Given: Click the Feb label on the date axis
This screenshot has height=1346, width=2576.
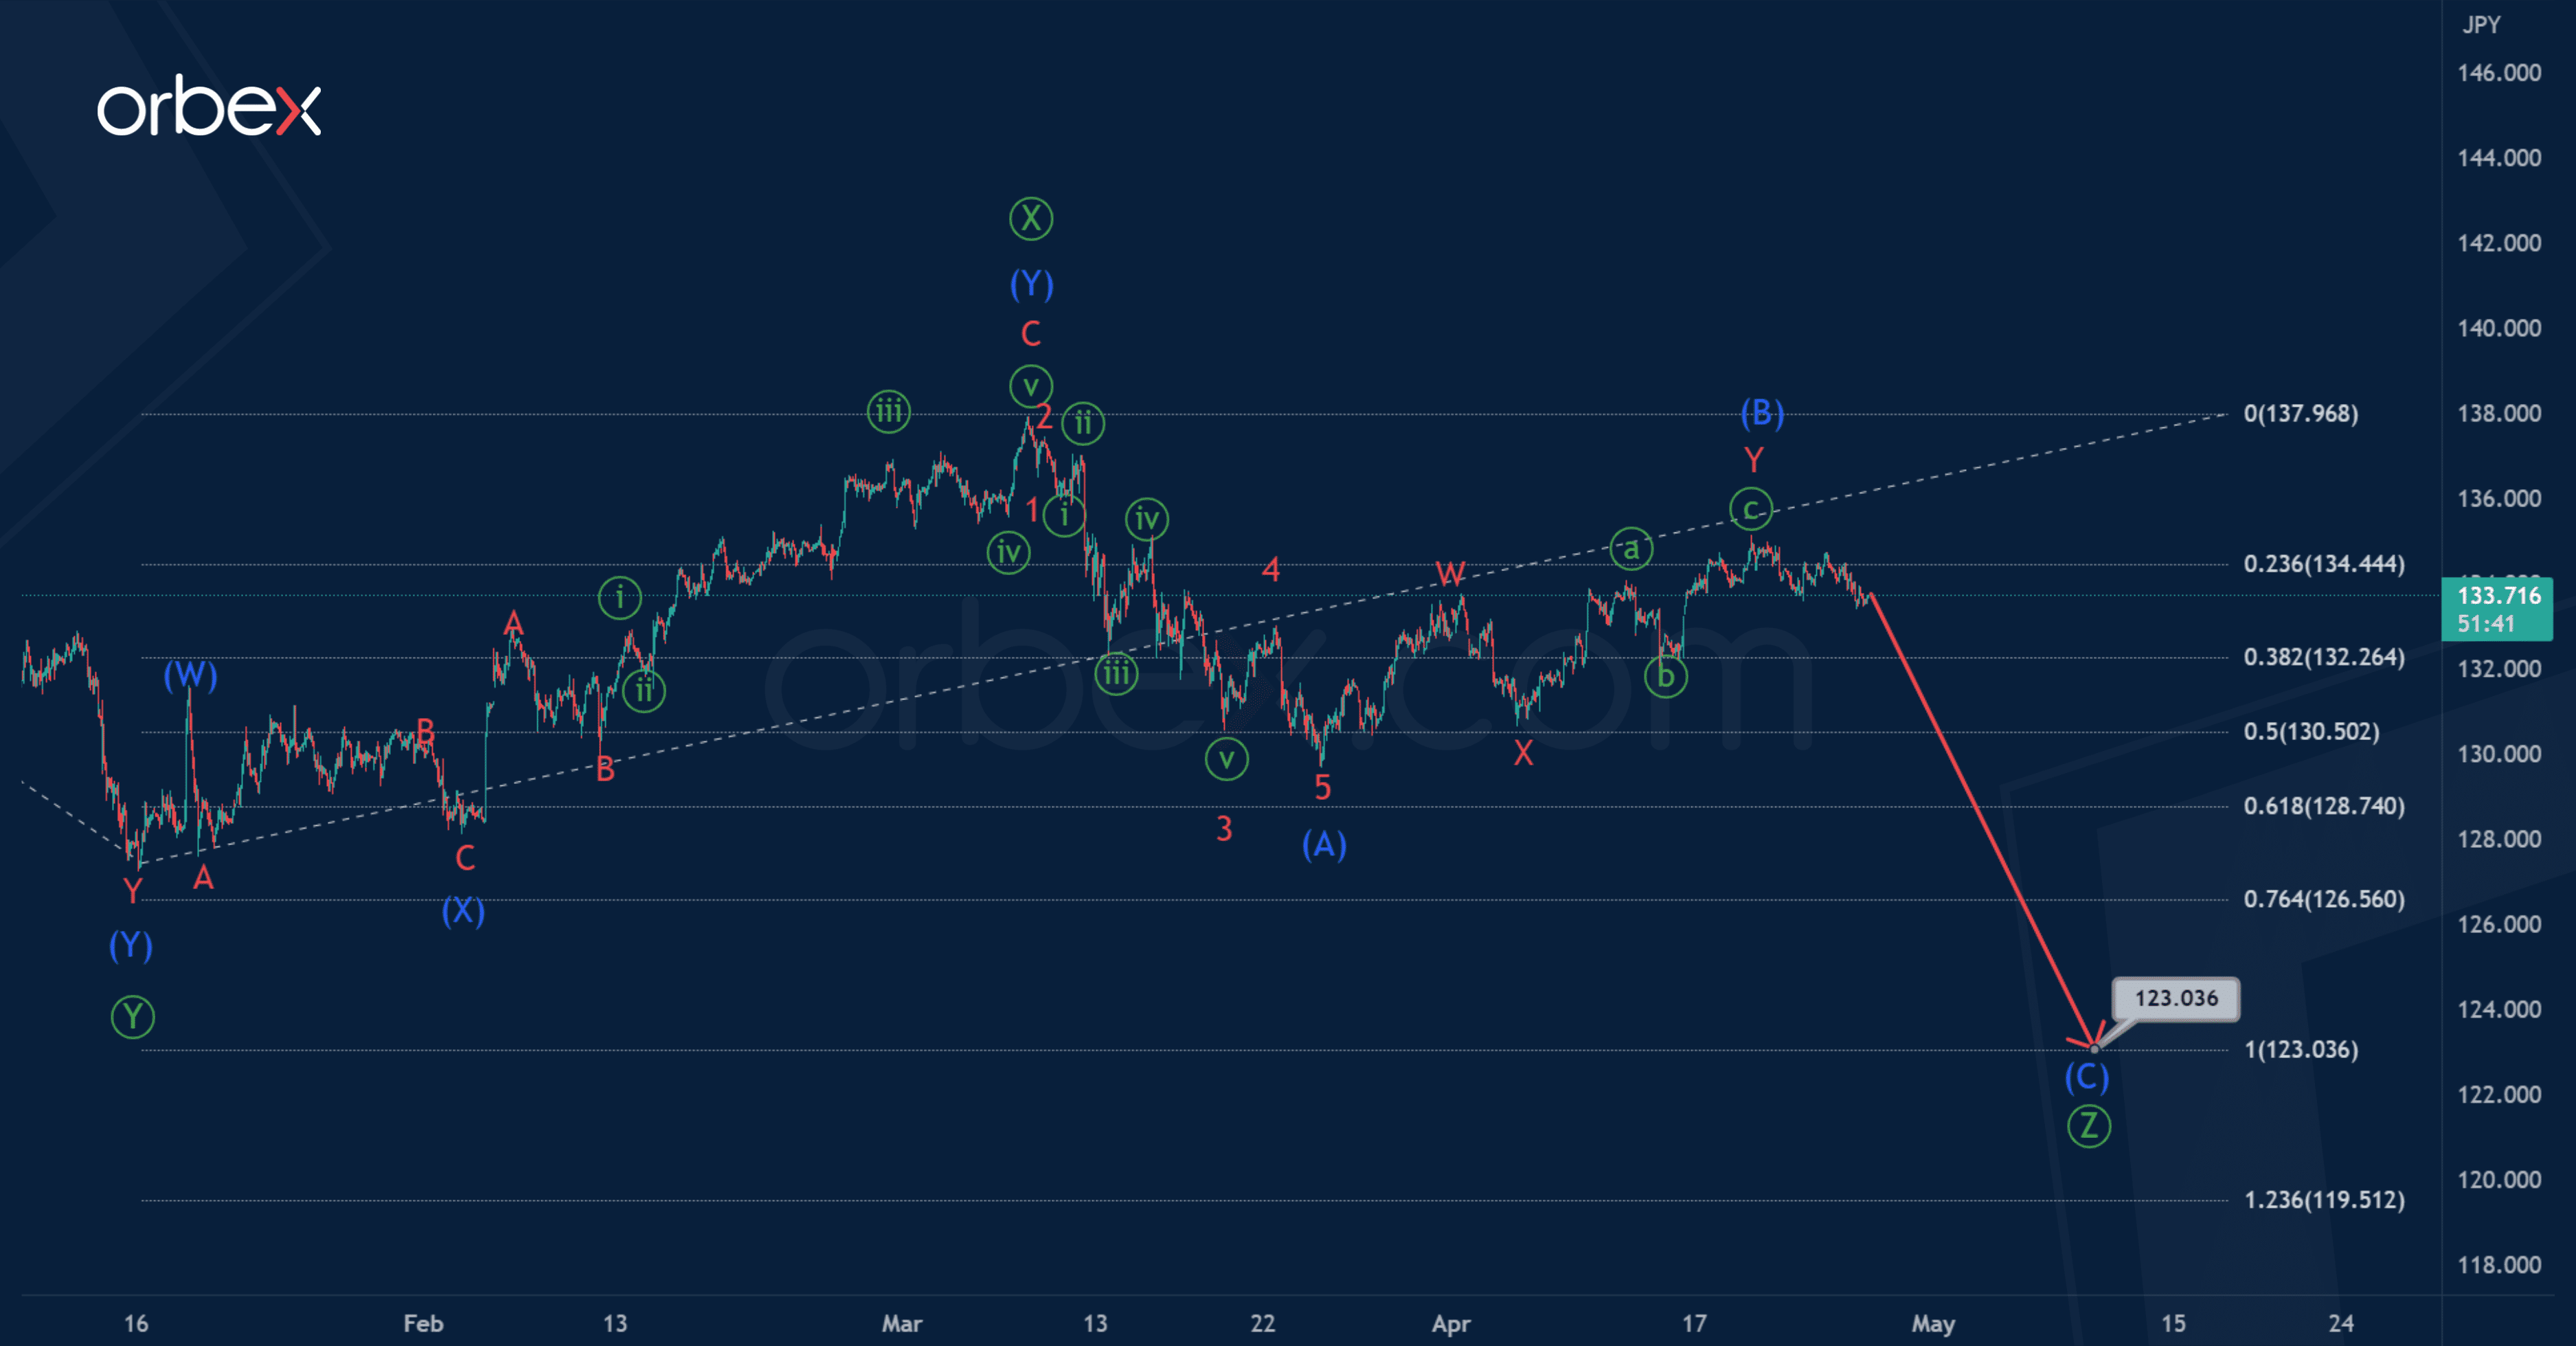Looking at the screenshot, I should coord(423,1323).
